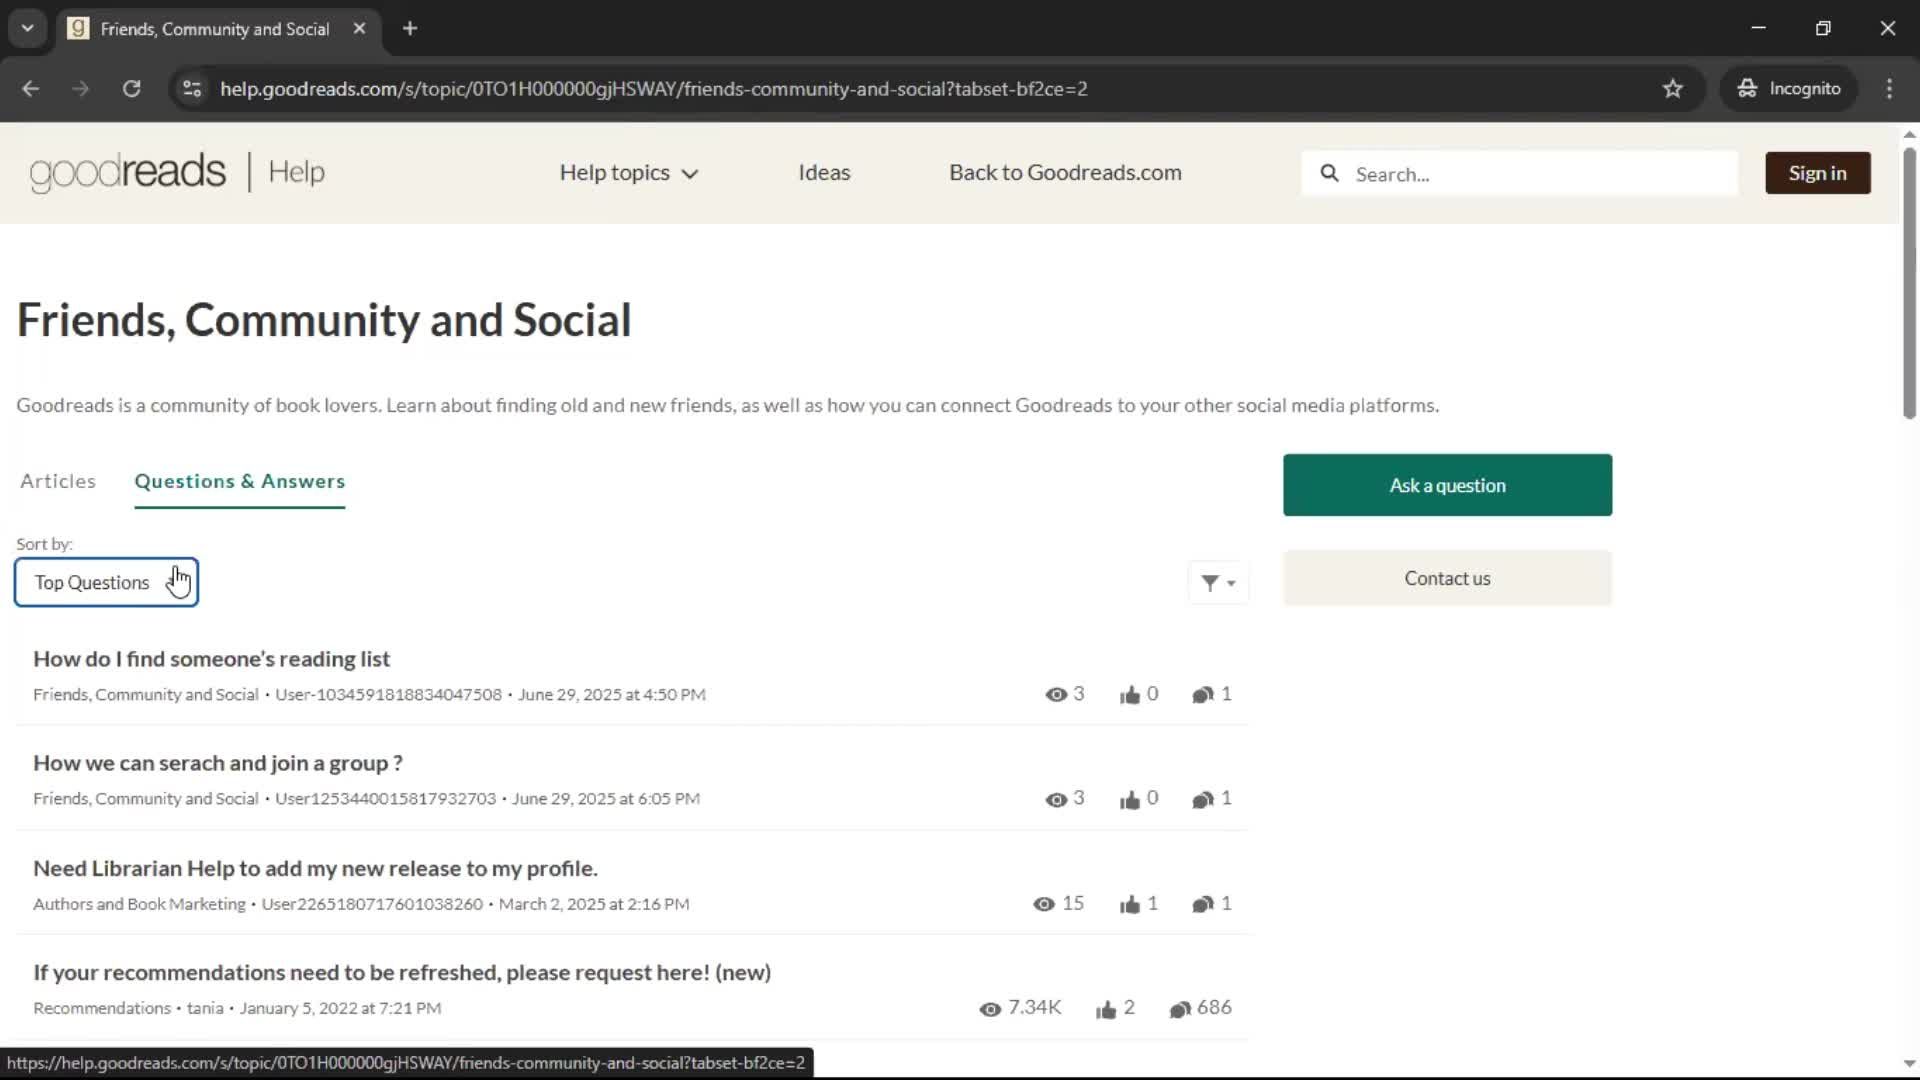
Task: Click the Sign in button
Action: [x=1817, y=173]
